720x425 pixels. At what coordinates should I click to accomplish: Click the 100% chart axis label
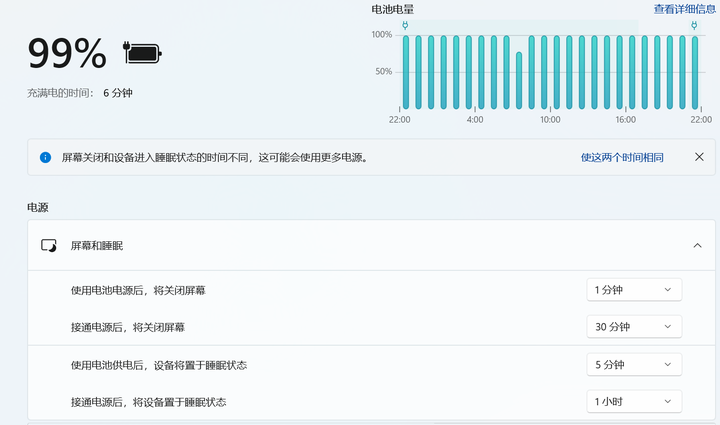382,34
